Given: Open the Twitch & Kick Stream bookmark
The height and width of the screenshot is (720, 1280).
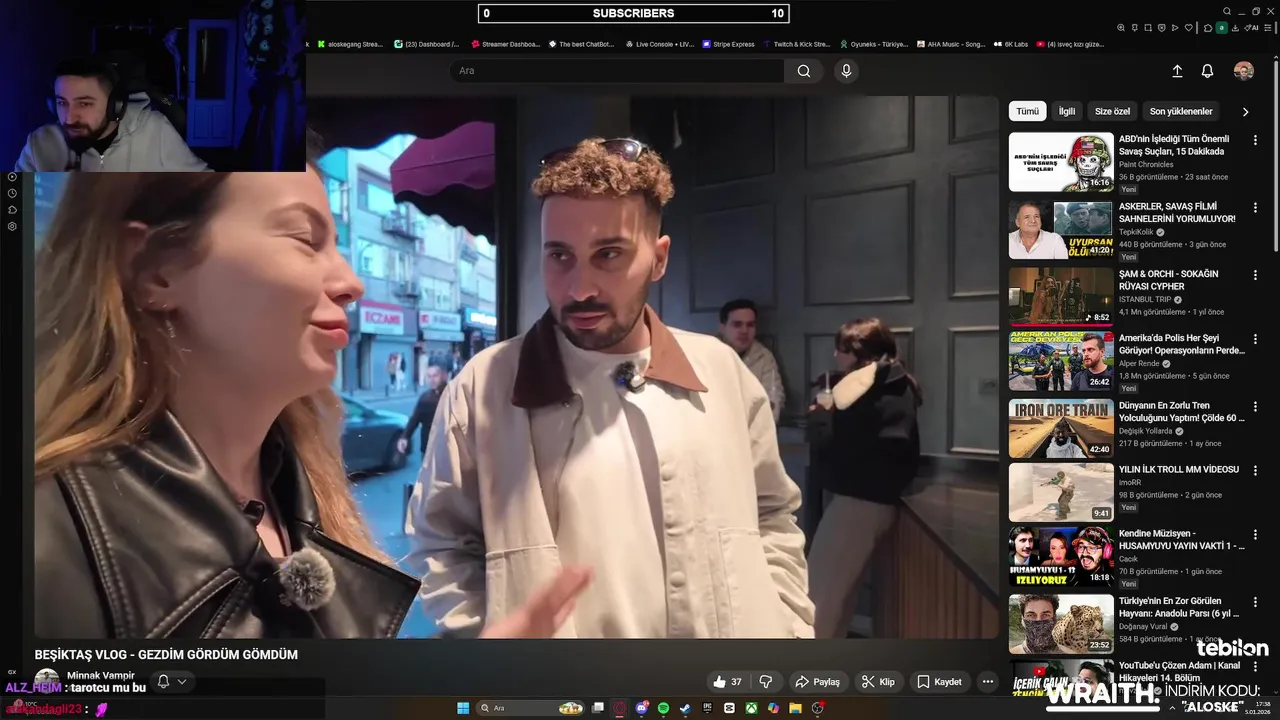Looking at the screenshot, I should click(796, 44).
